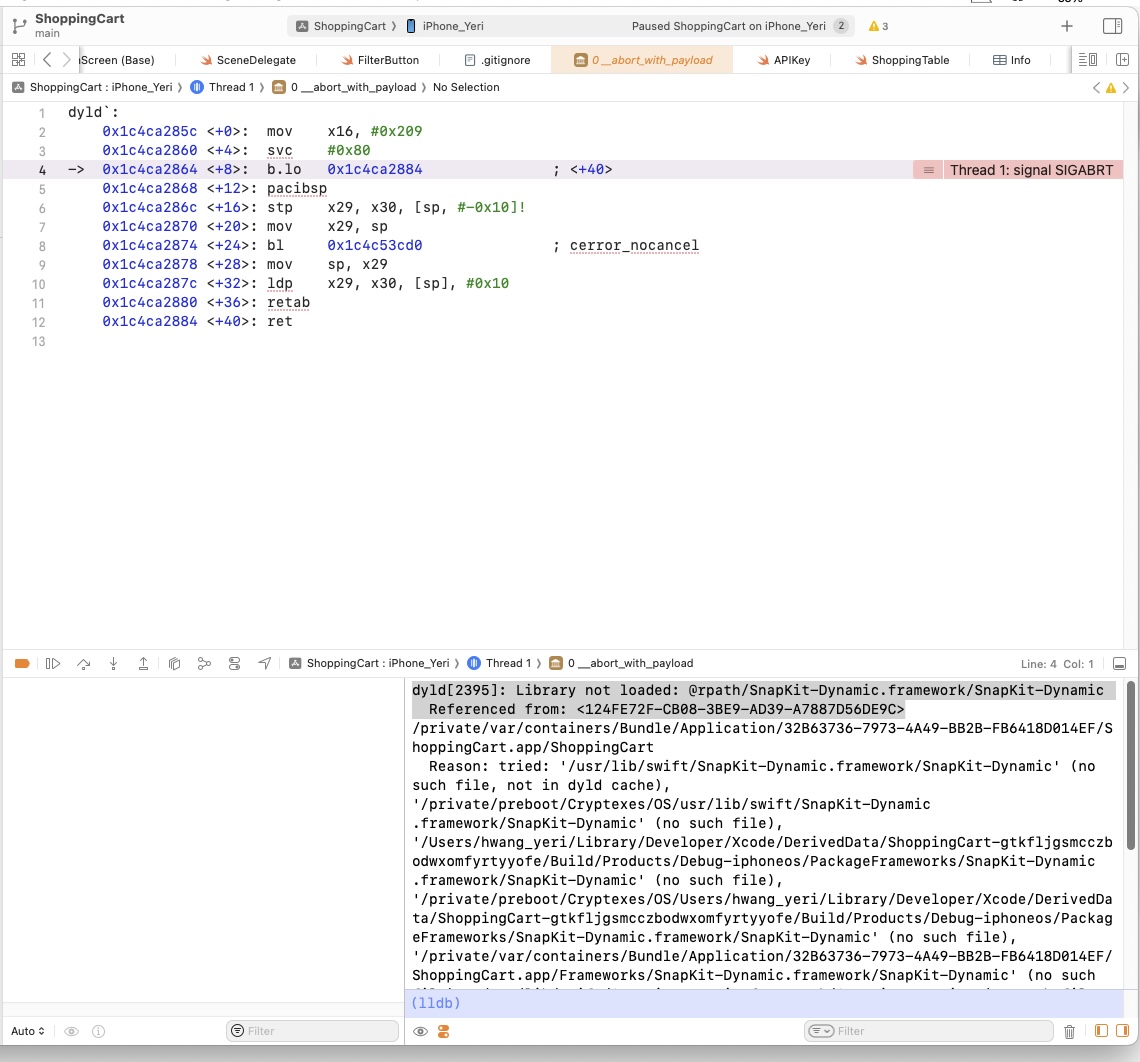
Task: Open the ShoppingTable tab
Action: click(902, 60)
